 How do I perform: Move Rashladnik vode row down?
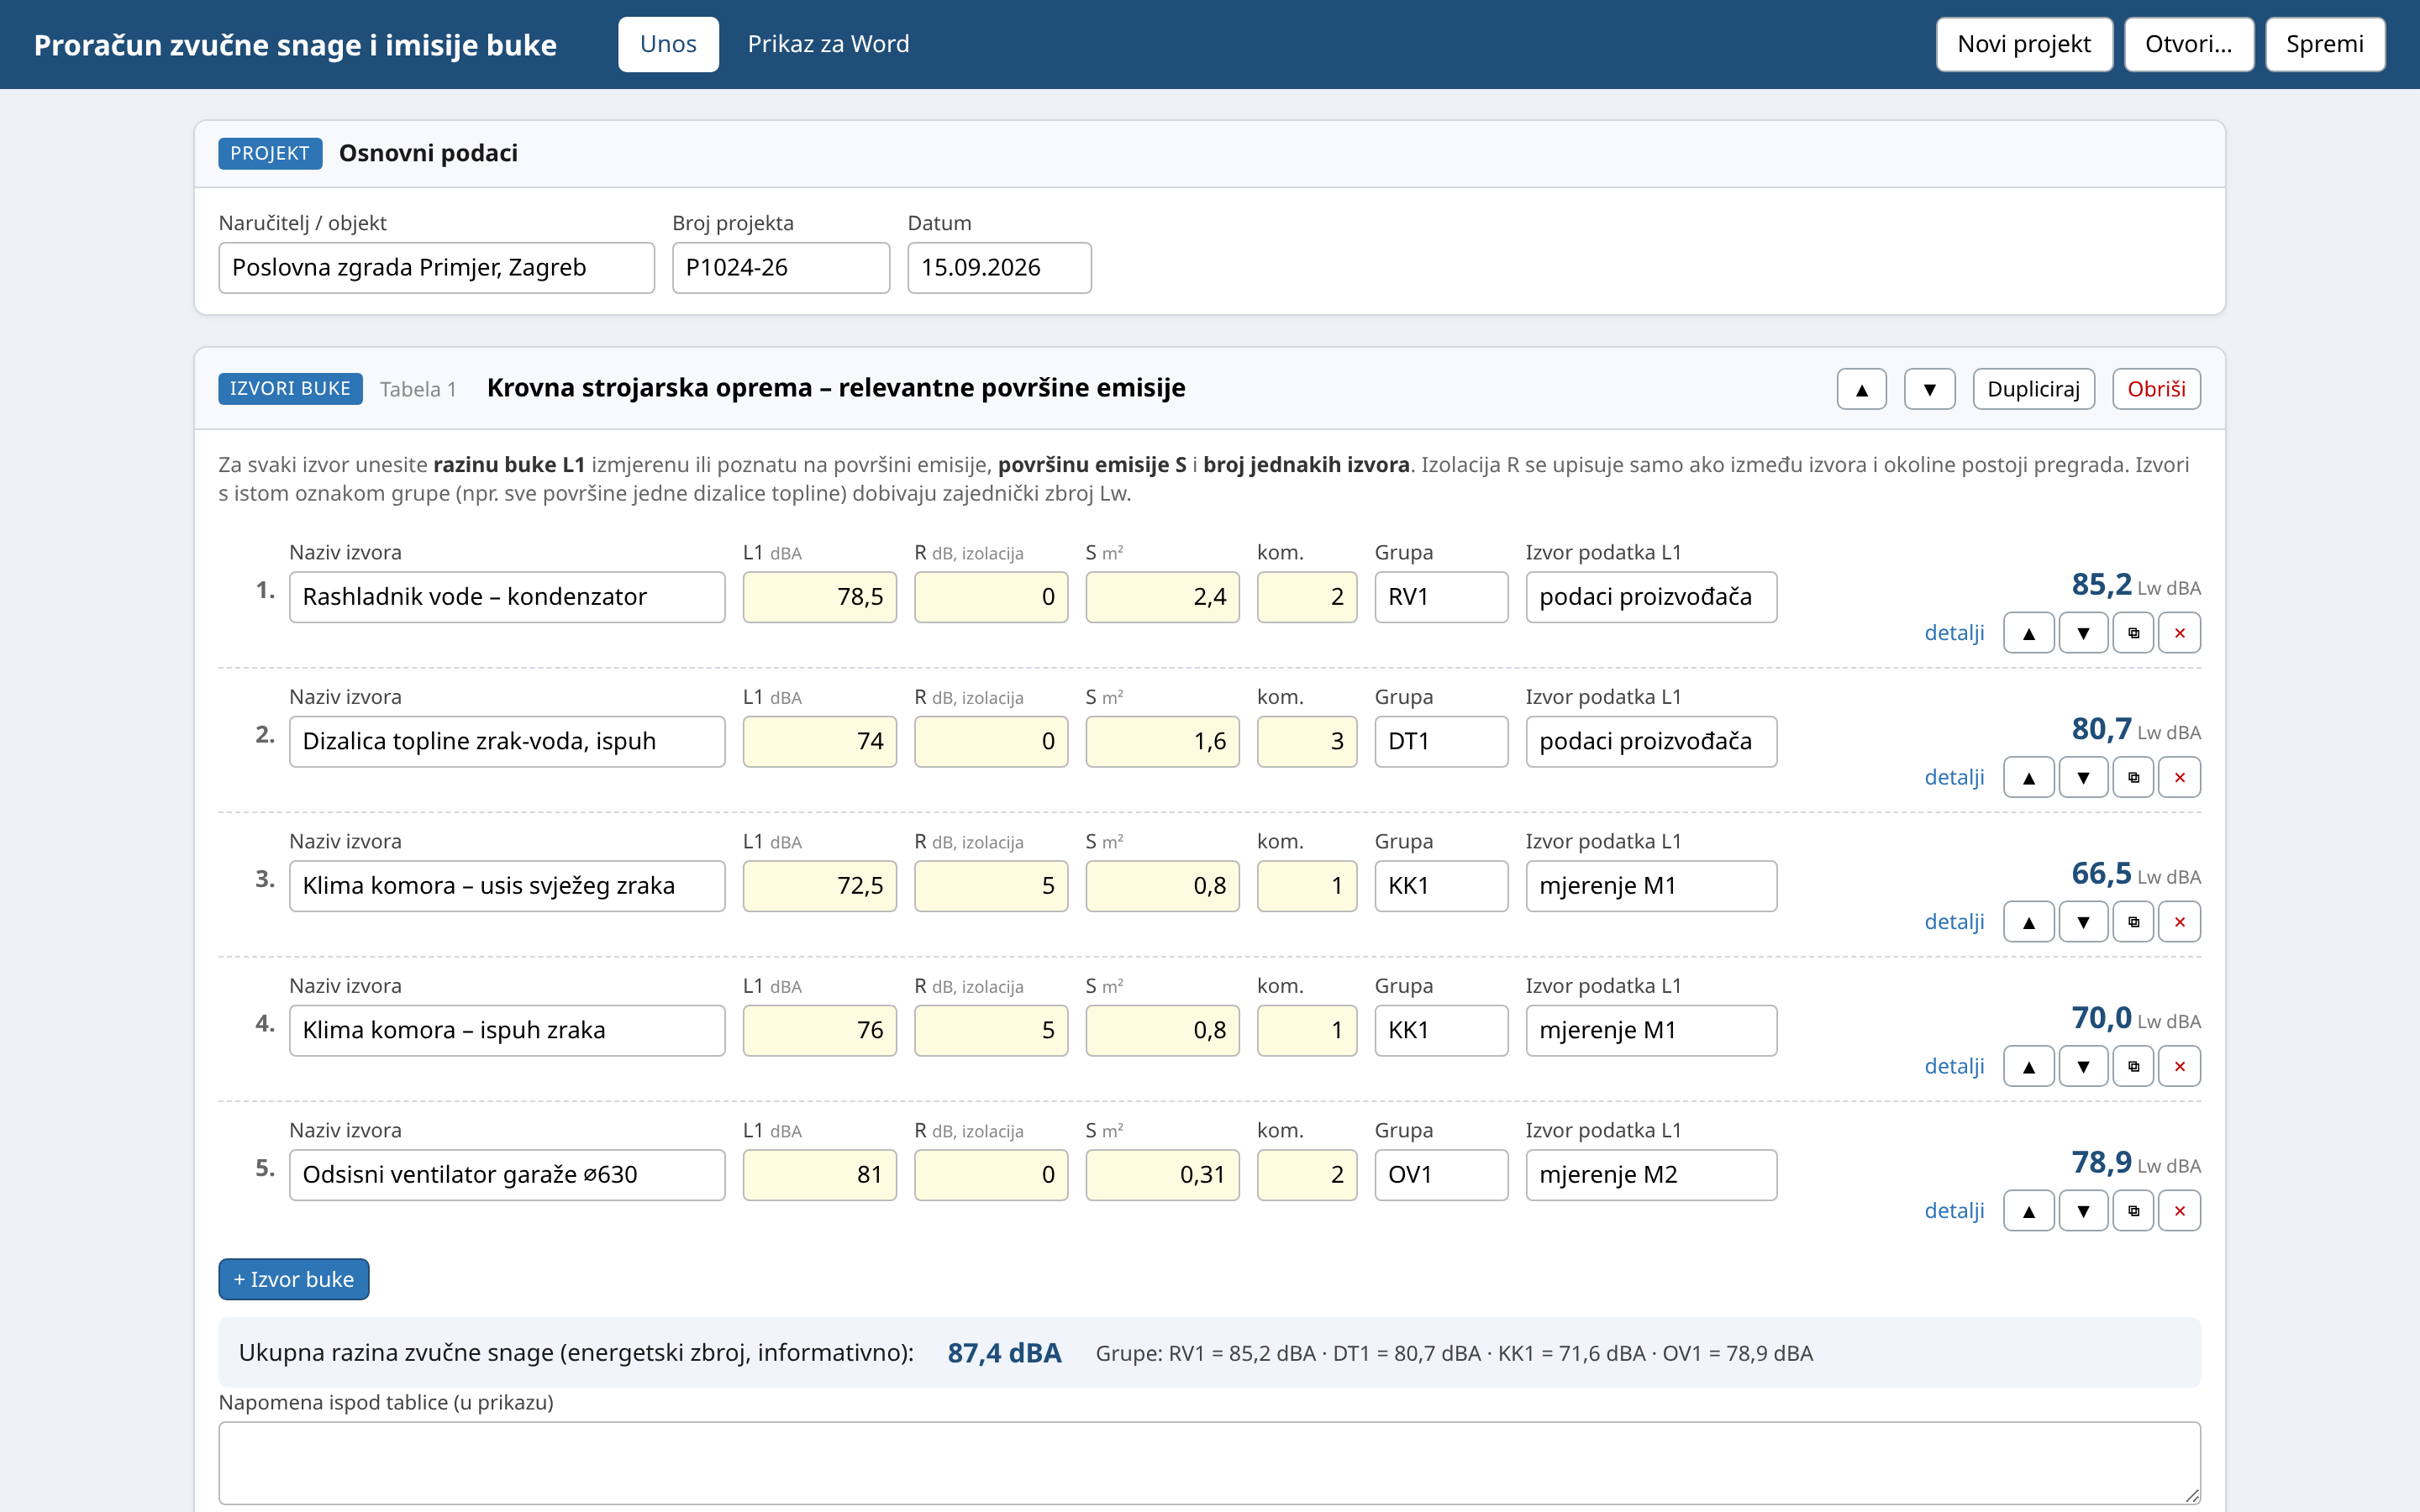(2083, 633)
